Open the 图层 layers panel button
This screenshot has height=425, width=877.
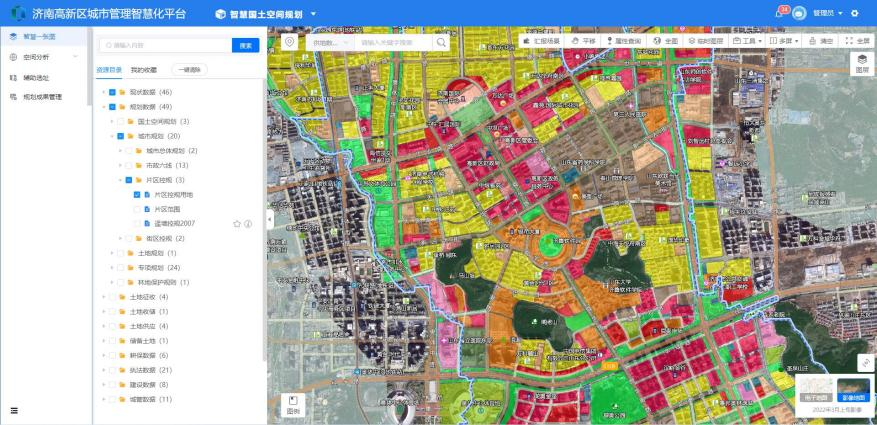pyautogui.click(x=862, y=64)
